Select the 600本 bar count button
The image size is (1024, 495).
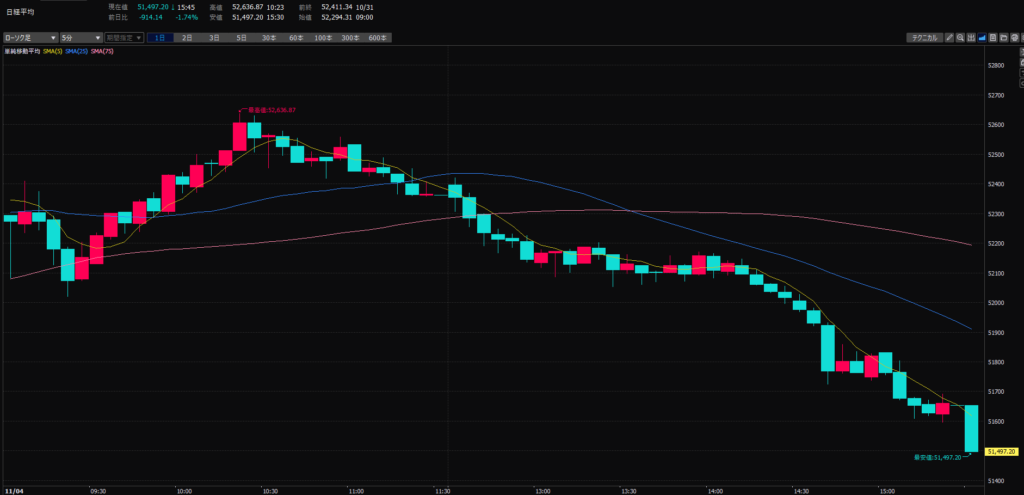coord(377,37)
